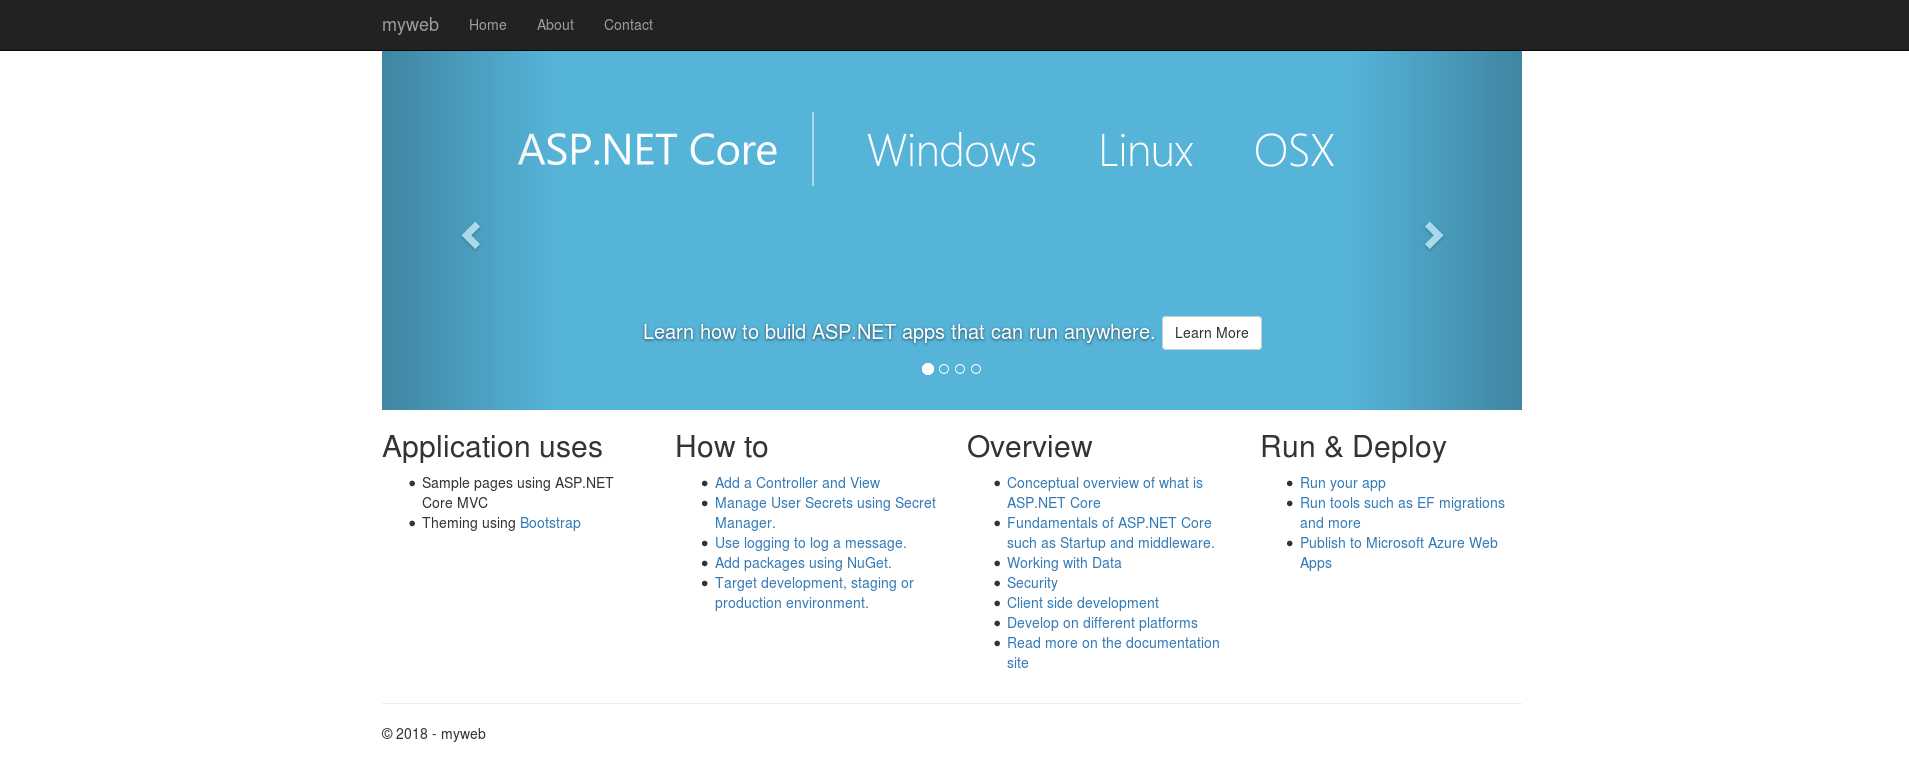Click the Sample pages using ASP.NET Core MVC text

(517, 493)
